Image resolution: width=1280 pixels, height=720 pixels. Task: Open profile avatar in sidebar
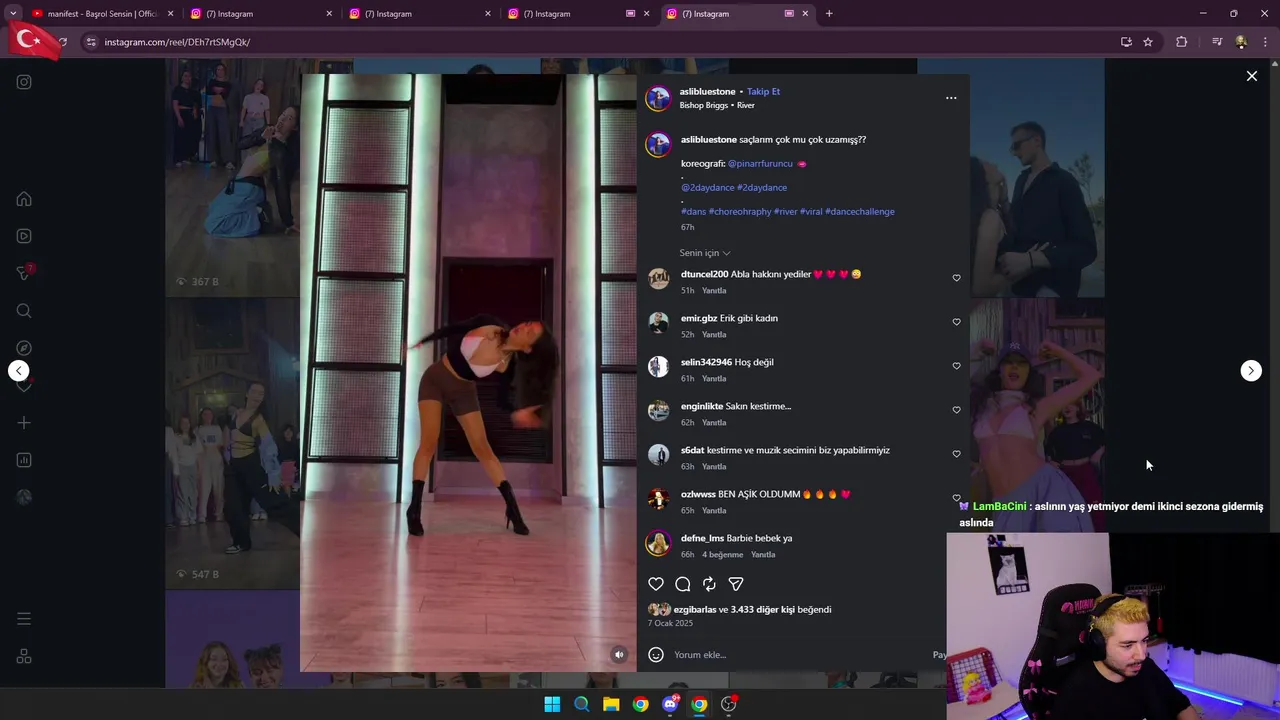[24, 497]
